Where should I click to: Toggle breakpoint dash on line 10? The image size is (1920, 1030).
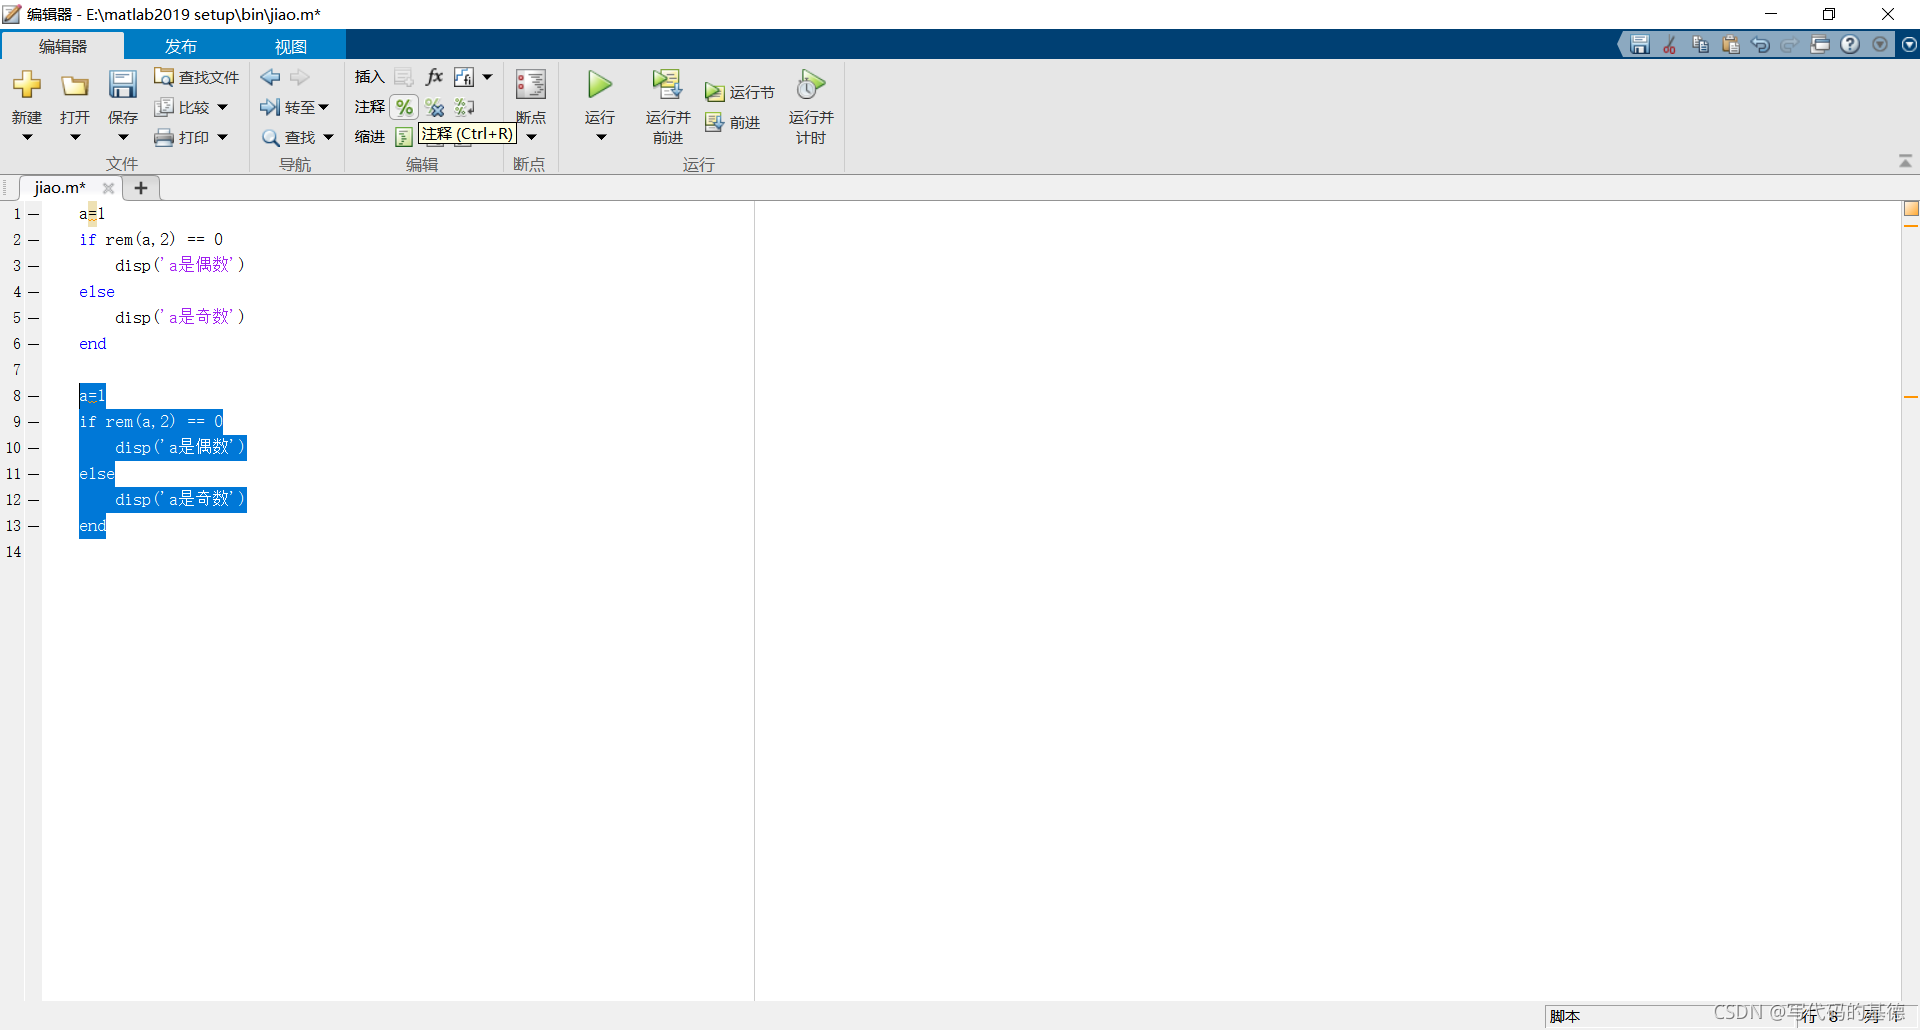pos(34,448)
